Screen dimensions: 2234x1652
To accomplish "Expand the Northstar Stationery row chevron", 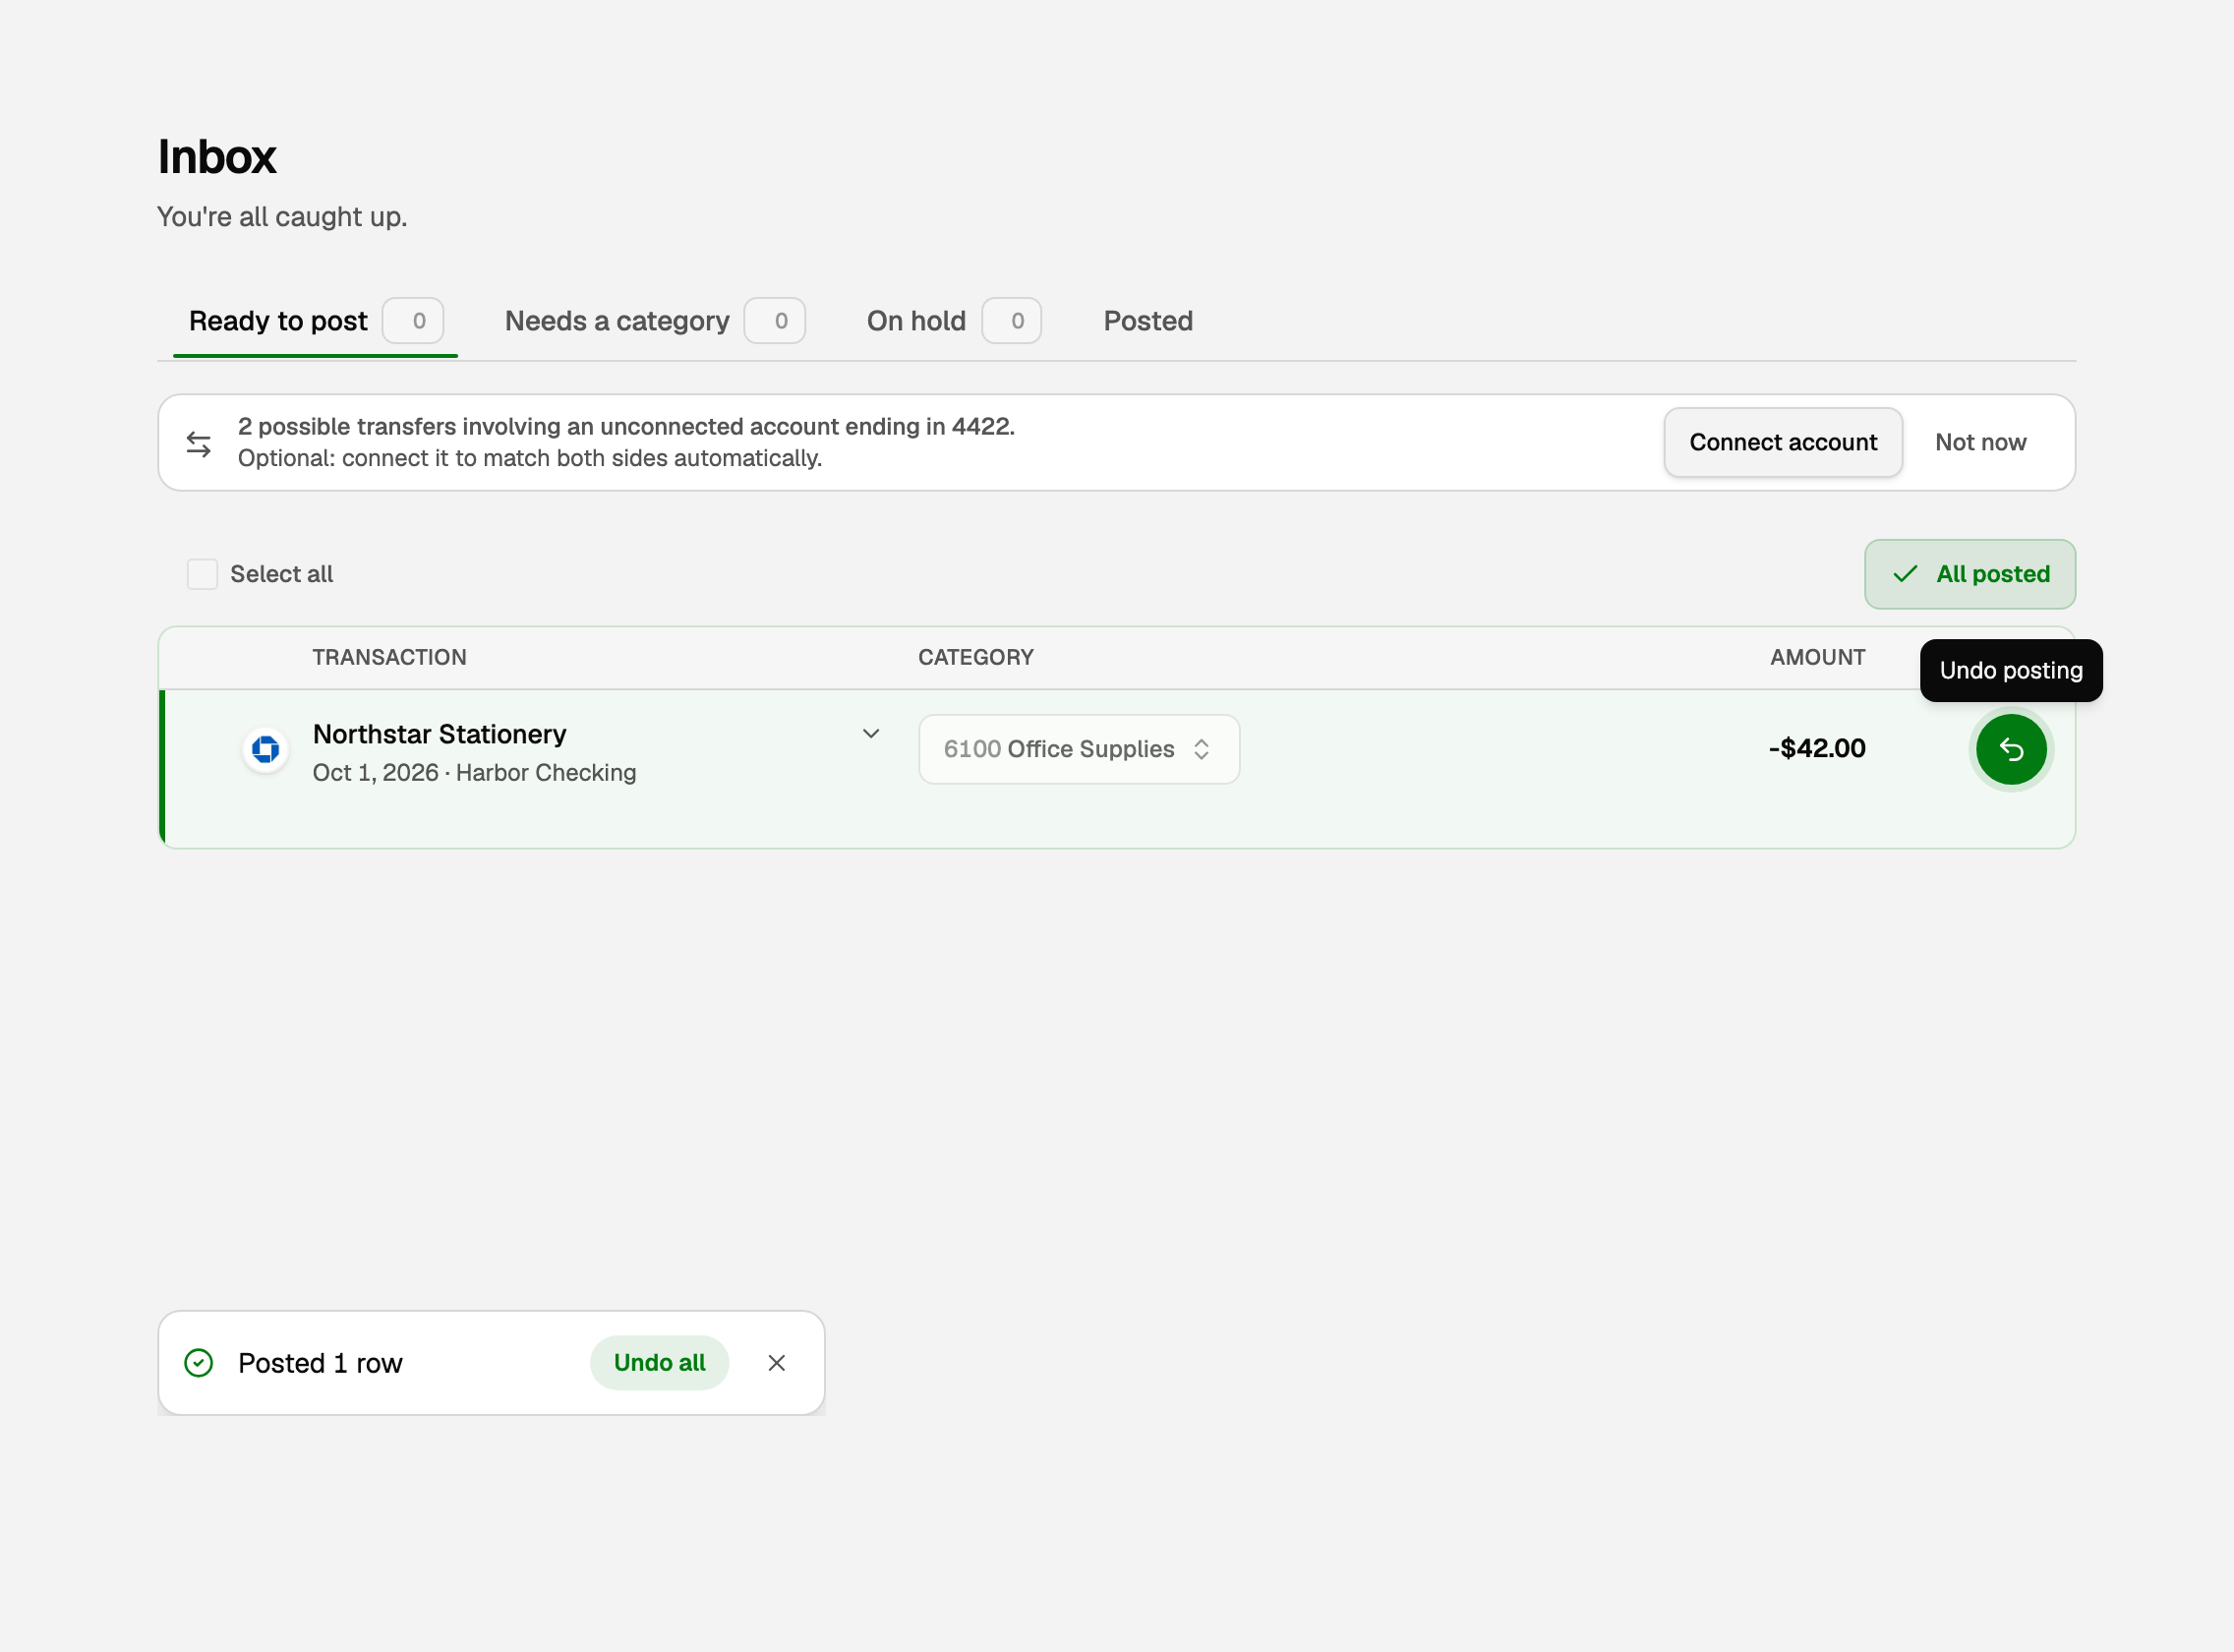I will (870, 733).
